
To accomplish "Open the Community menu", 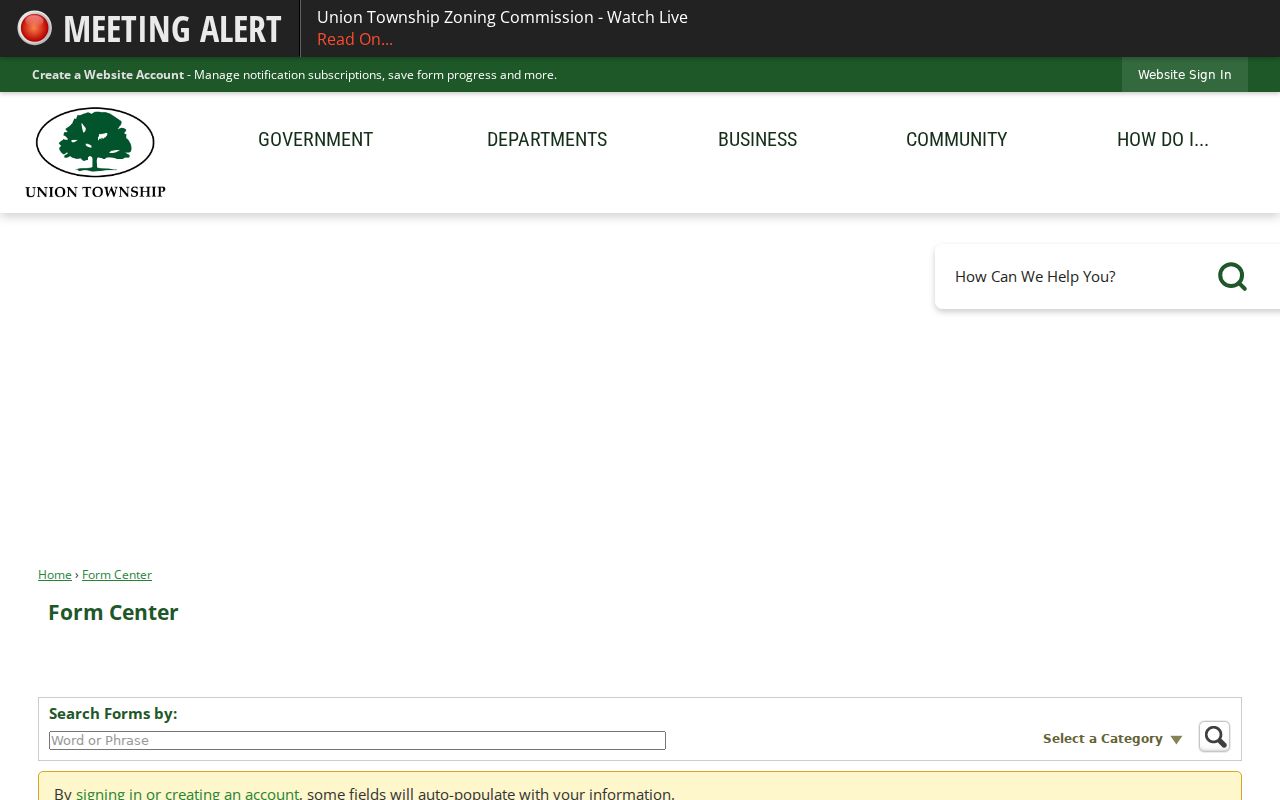I will pyautogui.click(x=956, y=140).
